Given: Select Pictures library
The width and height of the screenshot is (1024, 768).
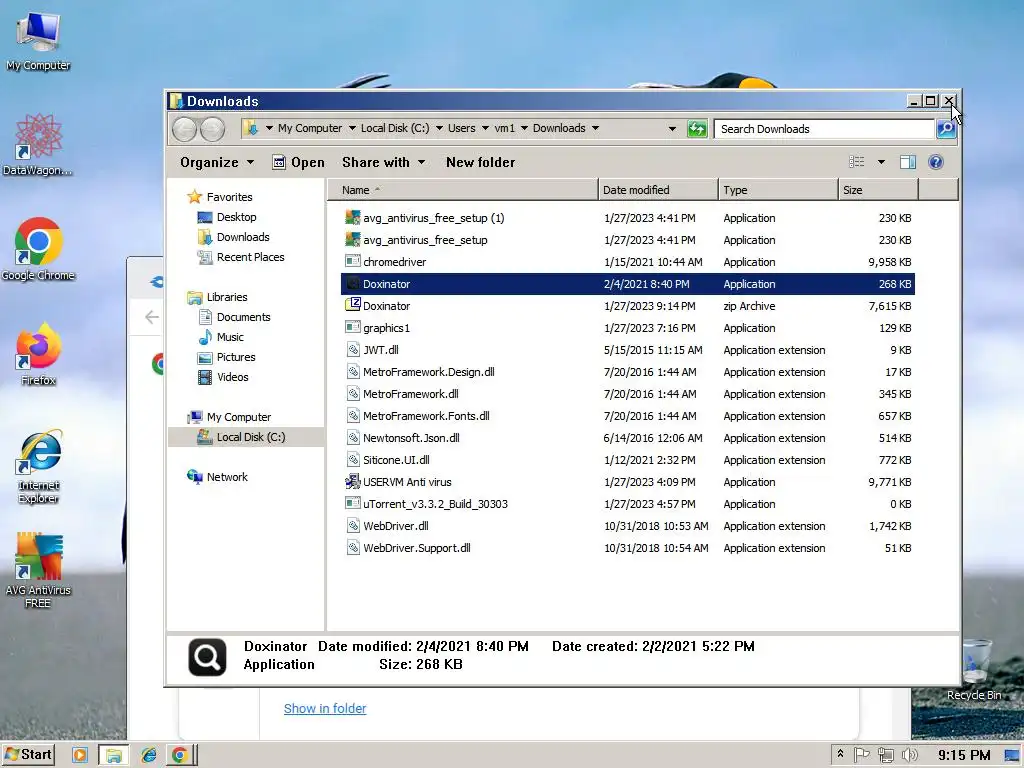Looking at the screenshot, I should point(236,357).
